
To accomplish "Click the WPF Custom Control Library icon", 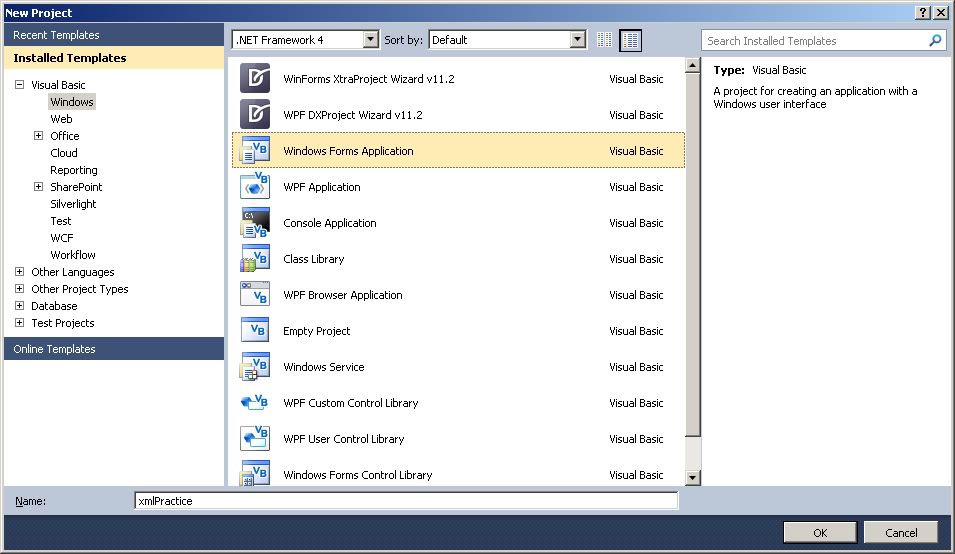I will click(x=255, y=402).
